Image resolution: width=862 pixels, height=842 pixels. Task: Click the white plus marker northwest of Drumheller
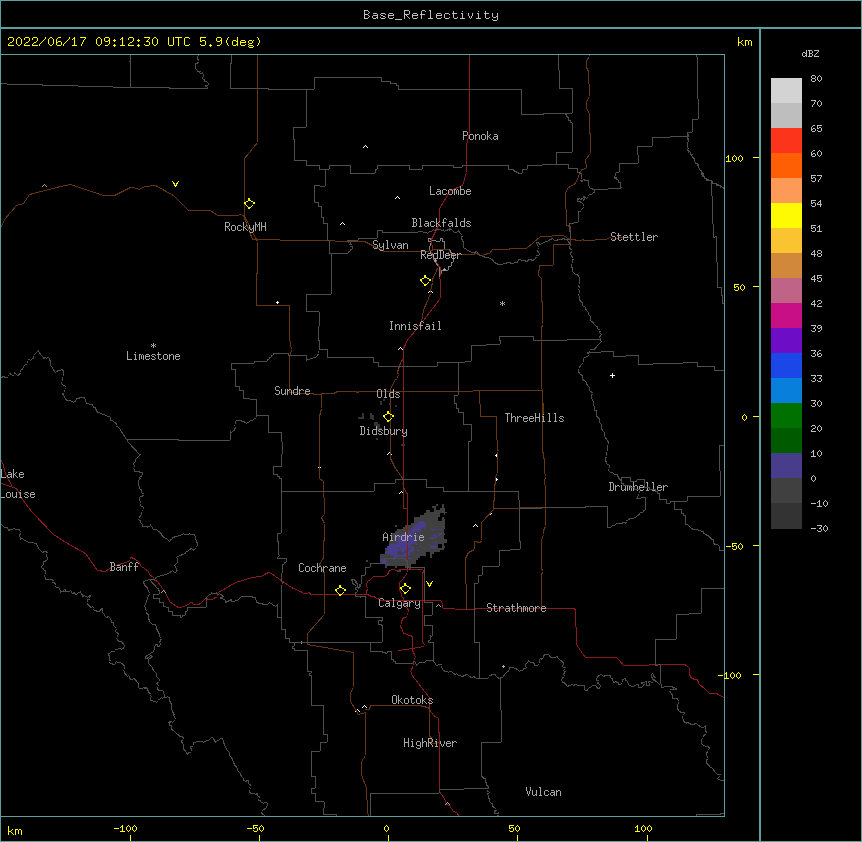(x=612, y=375)
